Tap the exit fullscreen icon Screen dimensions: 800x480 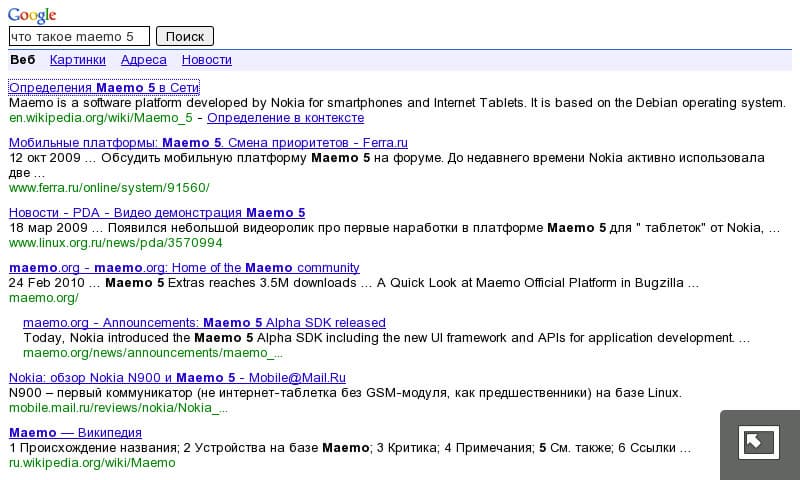pos(759,442)
